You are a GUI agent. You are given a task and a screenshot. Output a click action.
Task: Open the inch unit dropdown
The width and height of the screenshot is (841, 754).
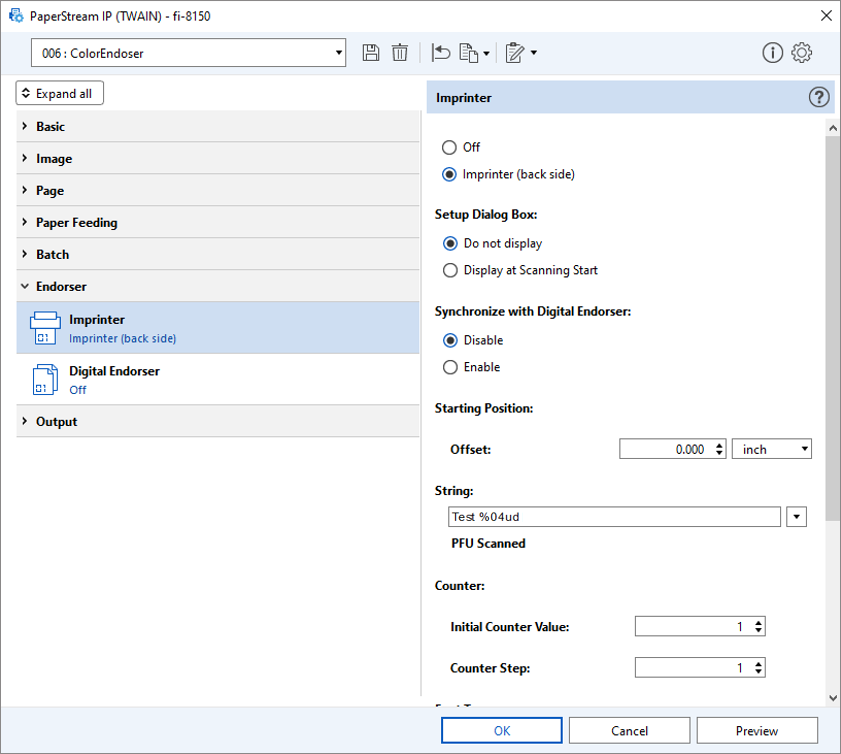[x=772, y=449]
